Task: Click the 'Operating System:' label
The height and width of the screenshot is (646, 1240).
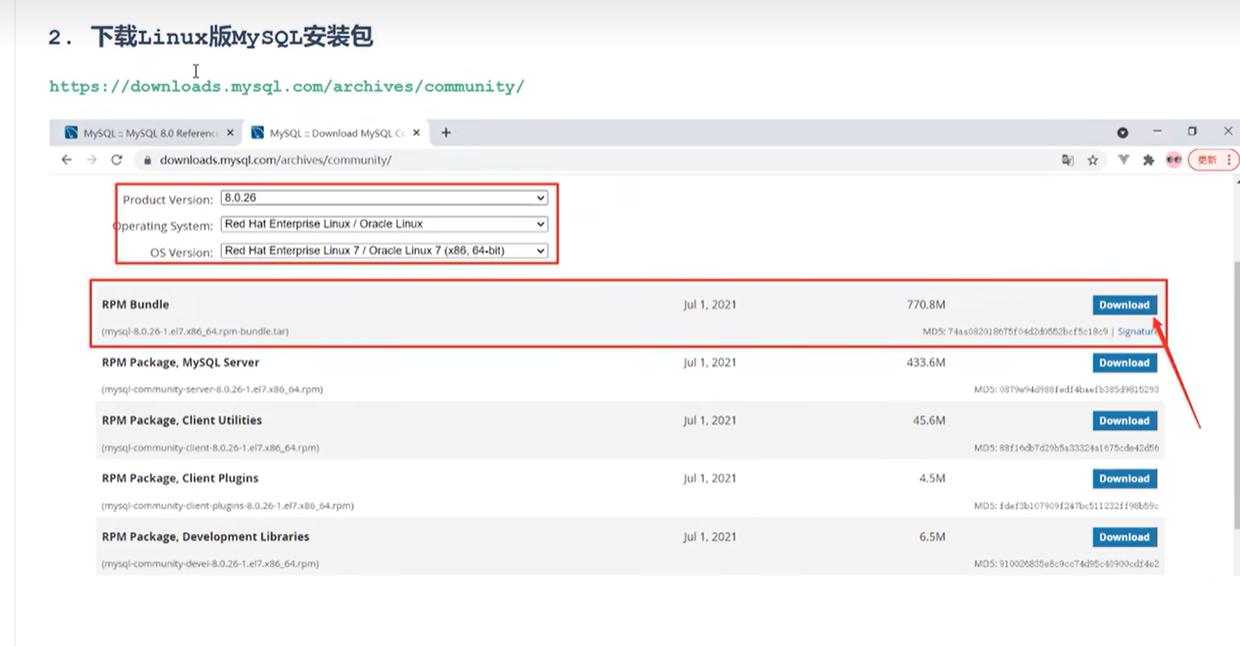Action: point(163,226)
